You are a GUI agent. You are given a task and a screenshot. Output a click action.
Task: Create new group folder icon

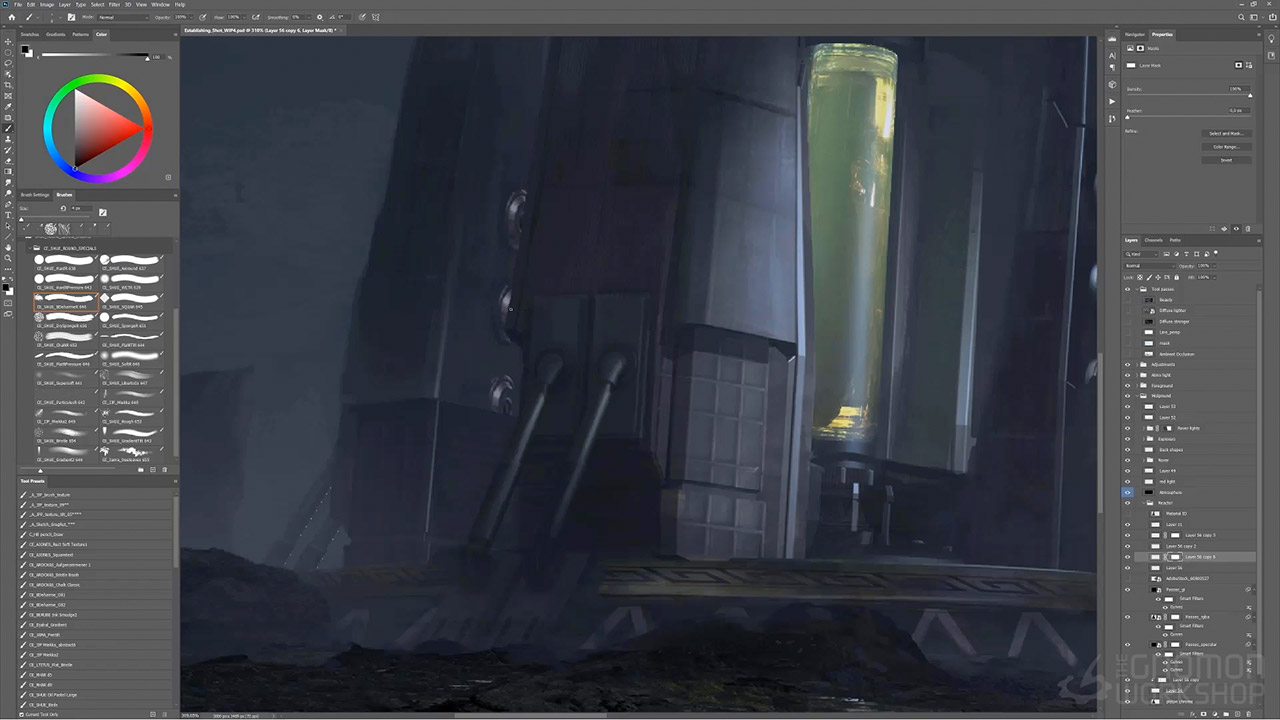point(1226,714)
